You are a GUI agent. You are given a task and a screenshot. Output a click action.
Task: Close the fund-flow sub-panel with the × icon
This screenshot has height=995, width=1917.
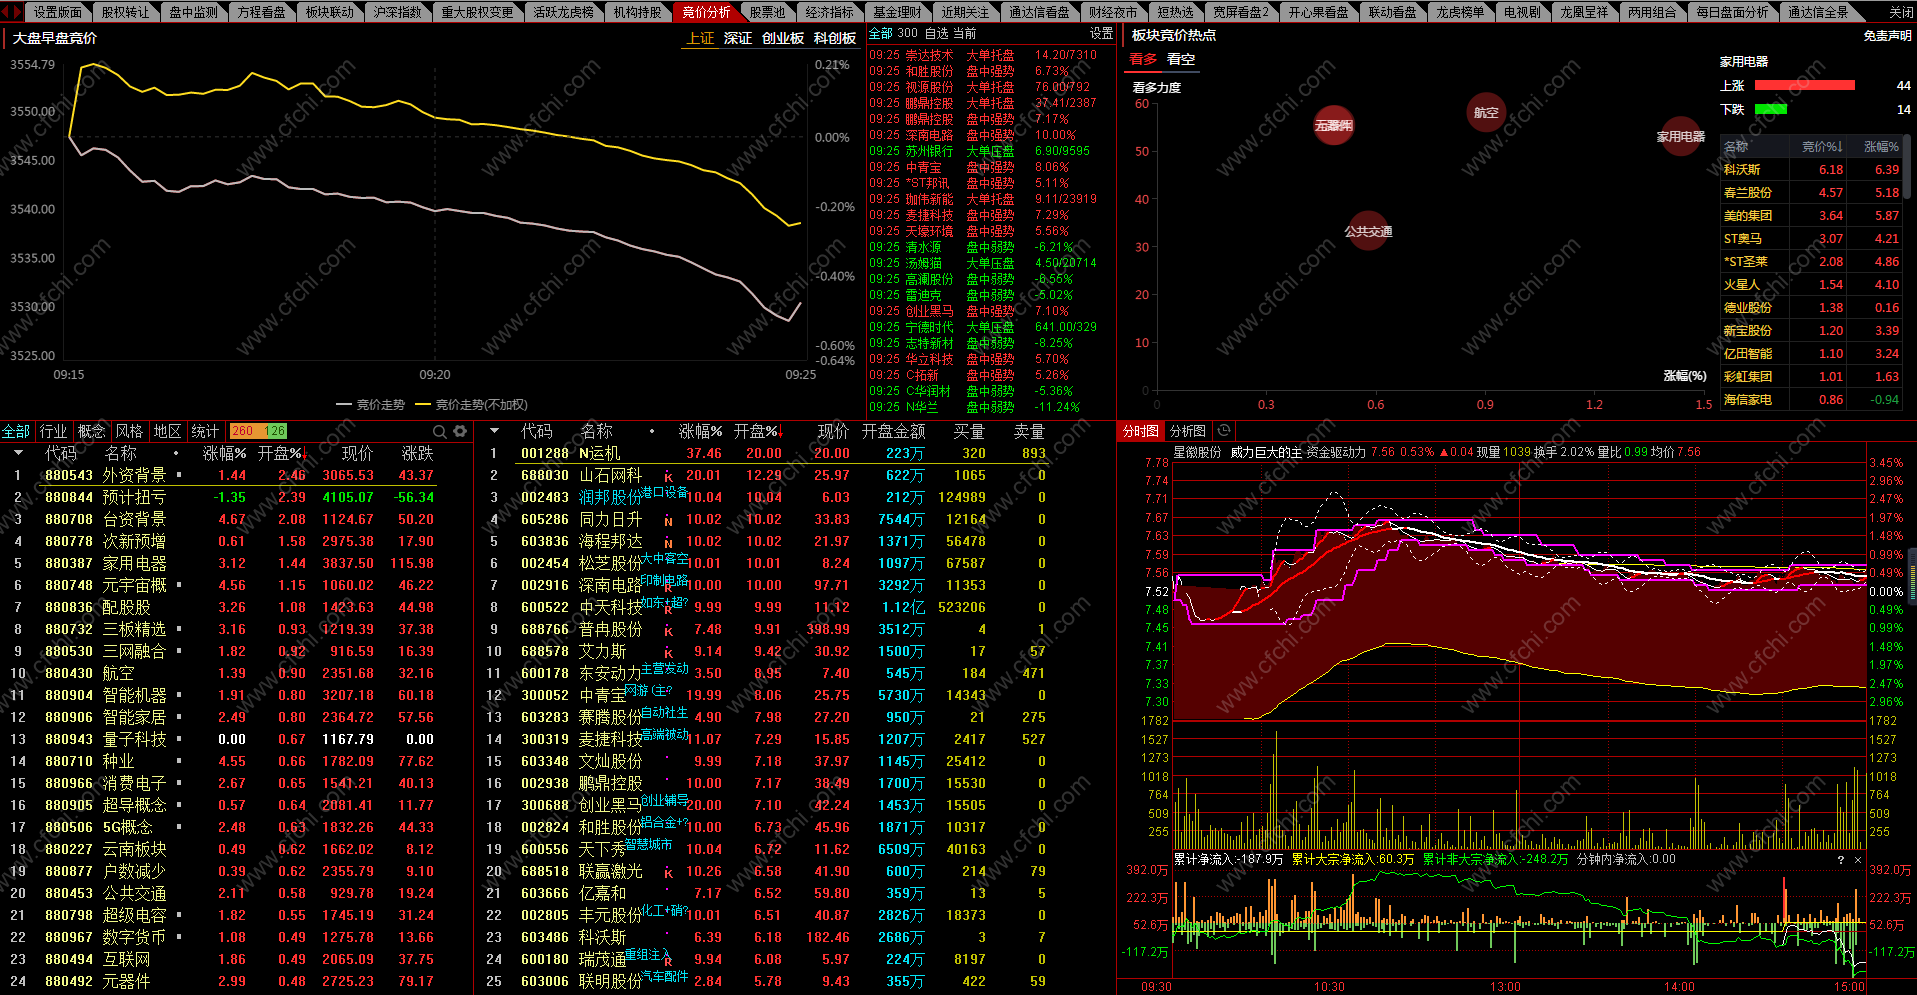[1858, 860]
